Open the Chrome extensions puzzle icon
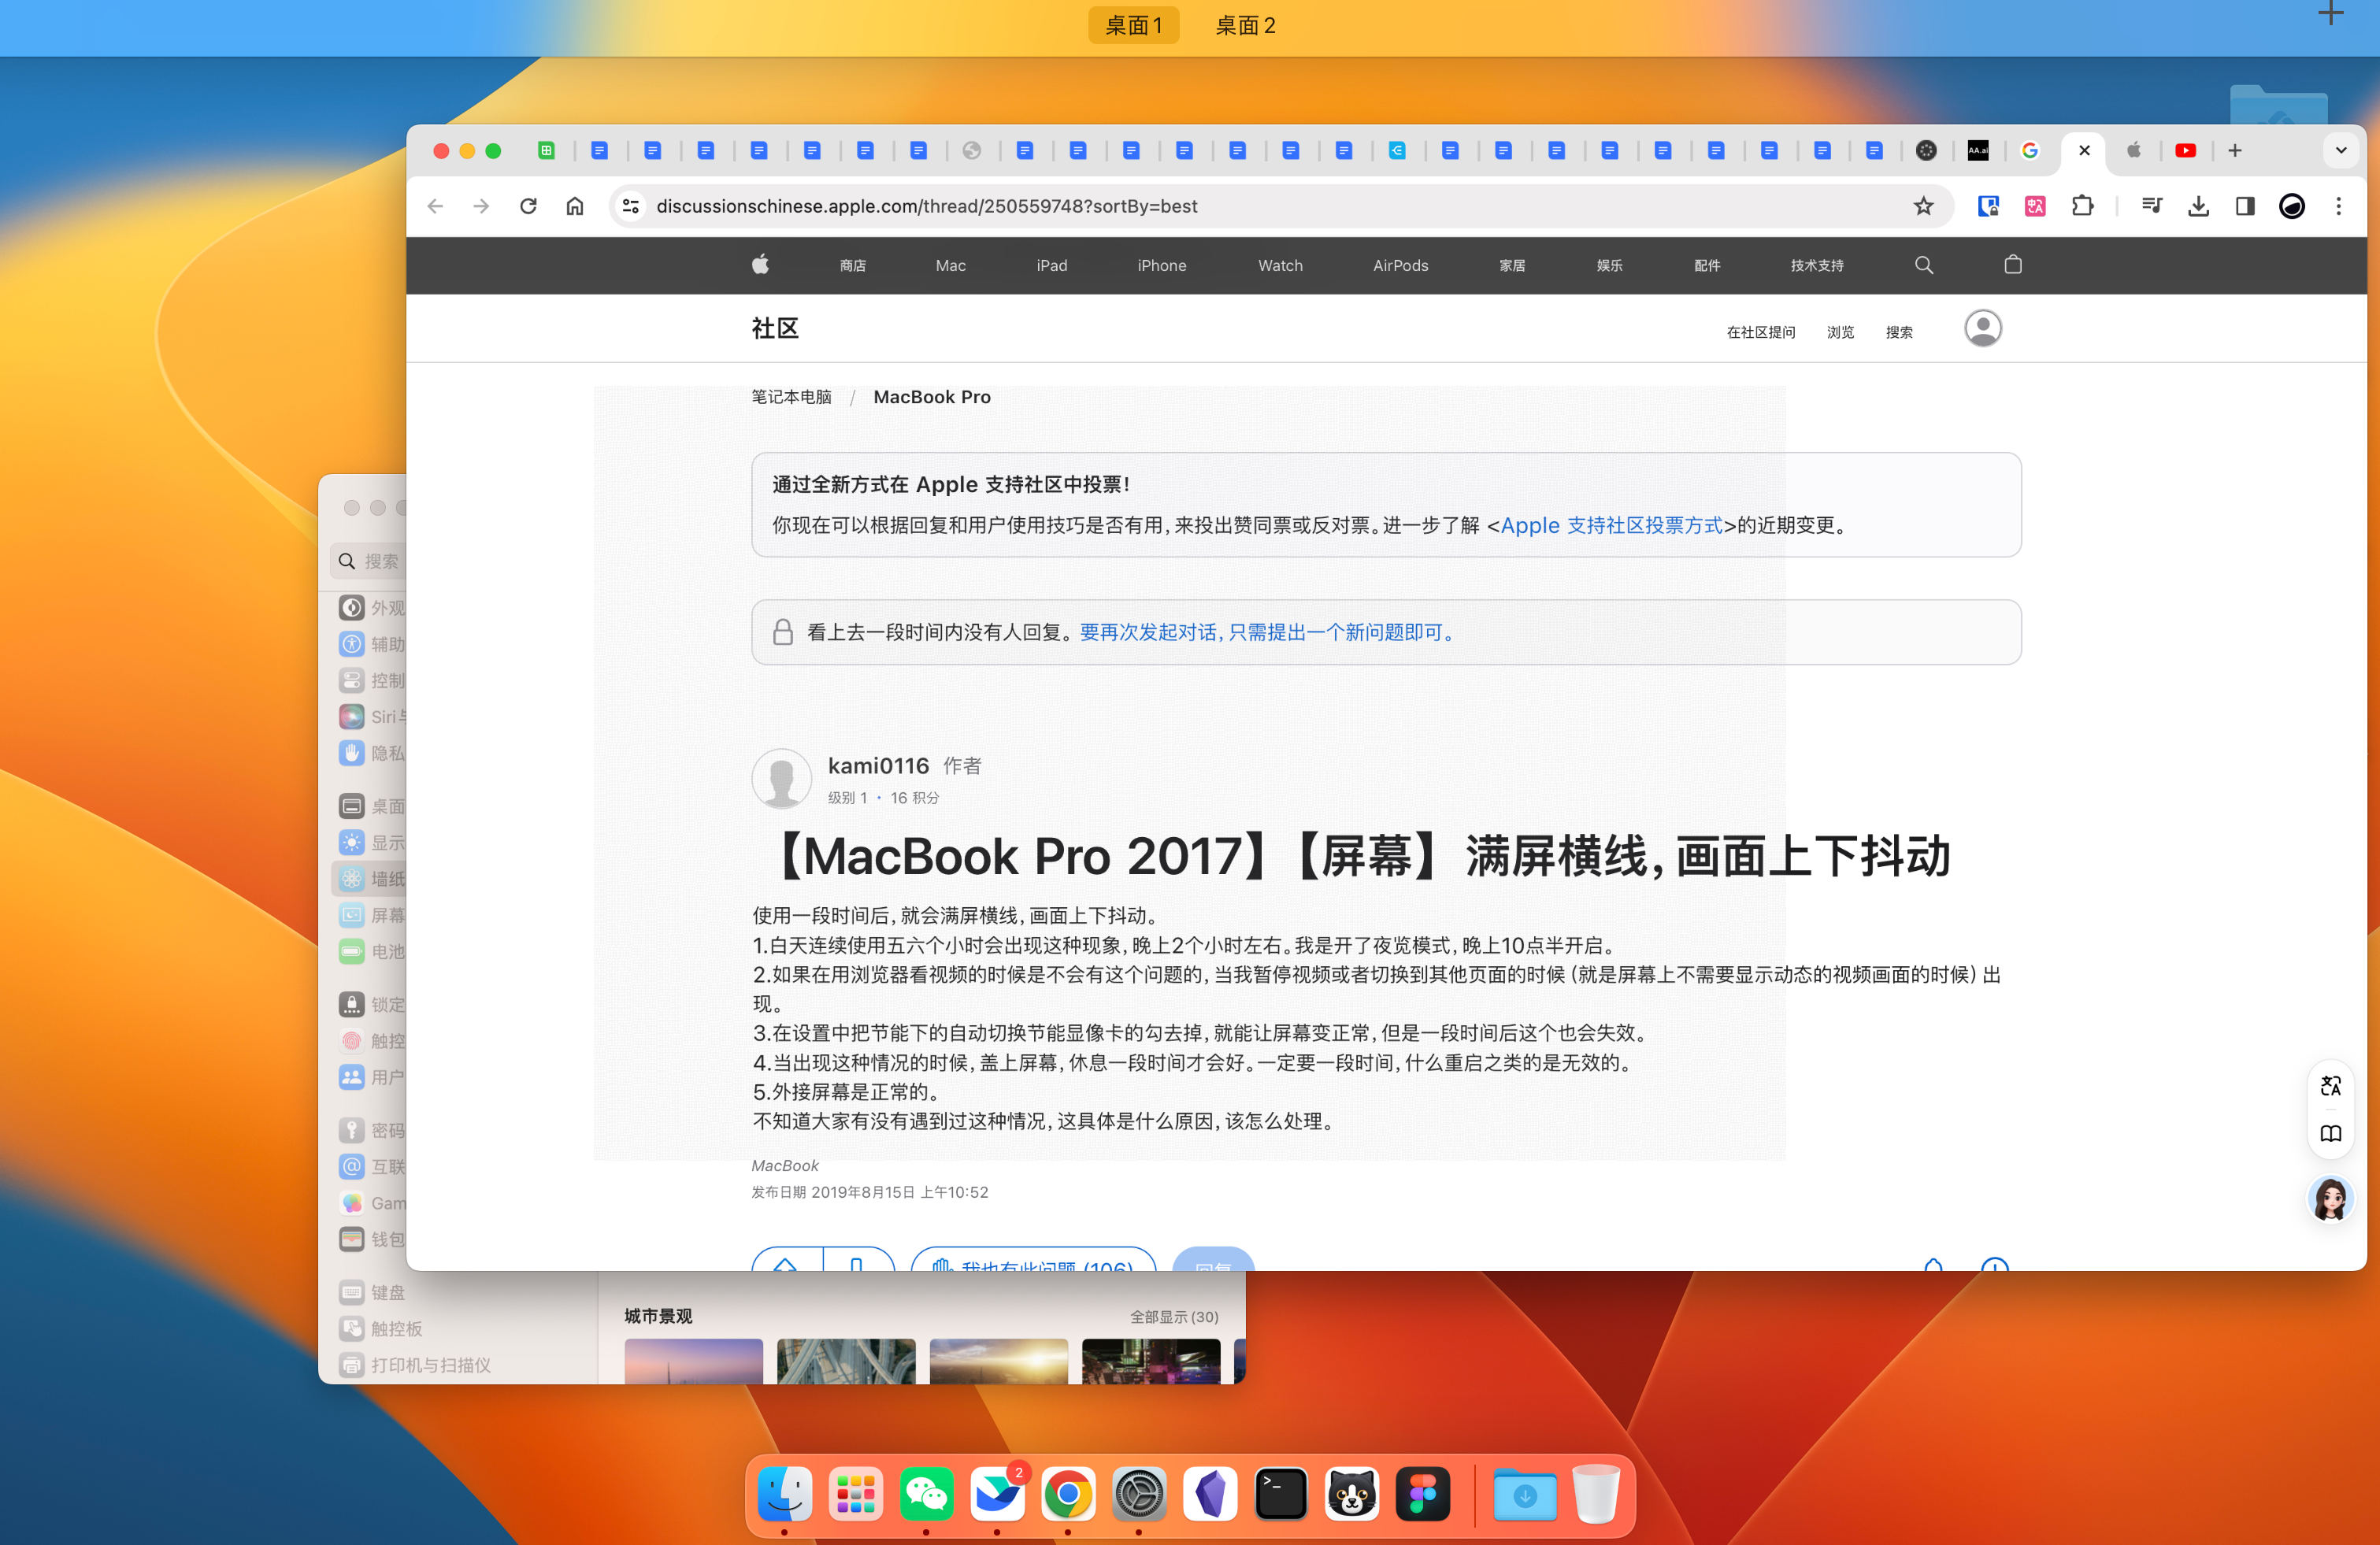This screenshot has height=1545, width=2380. (x=2083, y=206)
